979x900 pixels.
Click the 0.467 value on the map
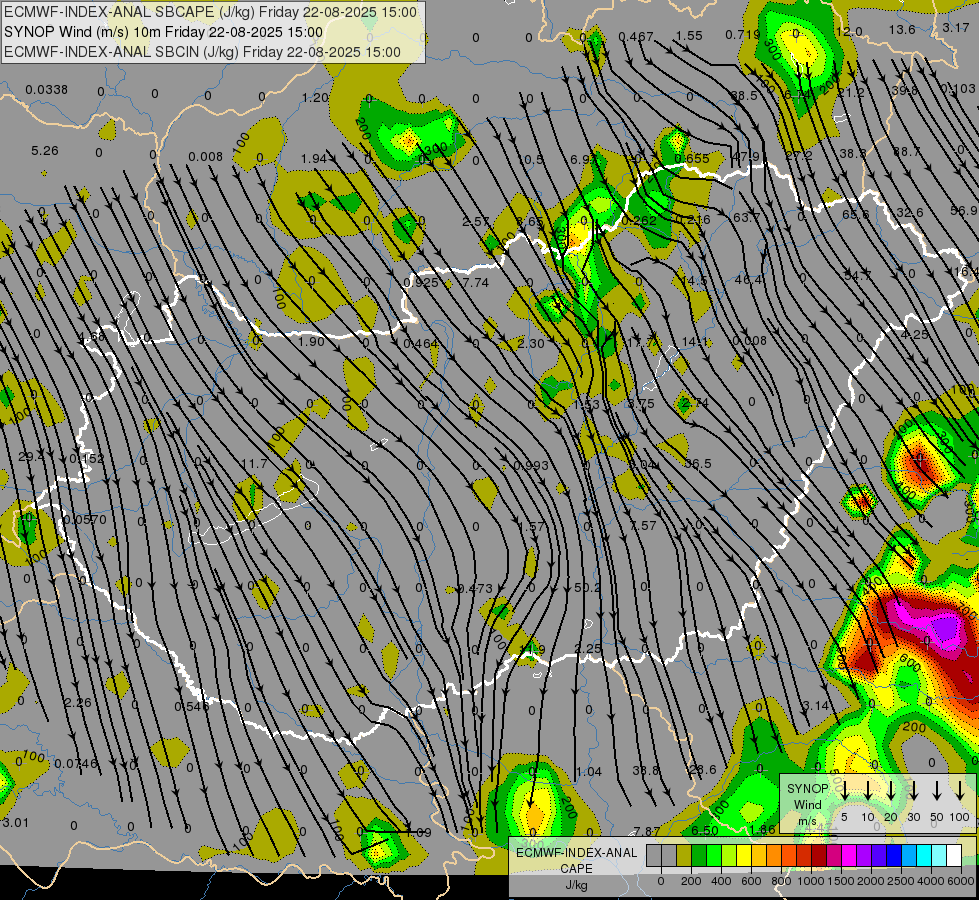(636, 36)
